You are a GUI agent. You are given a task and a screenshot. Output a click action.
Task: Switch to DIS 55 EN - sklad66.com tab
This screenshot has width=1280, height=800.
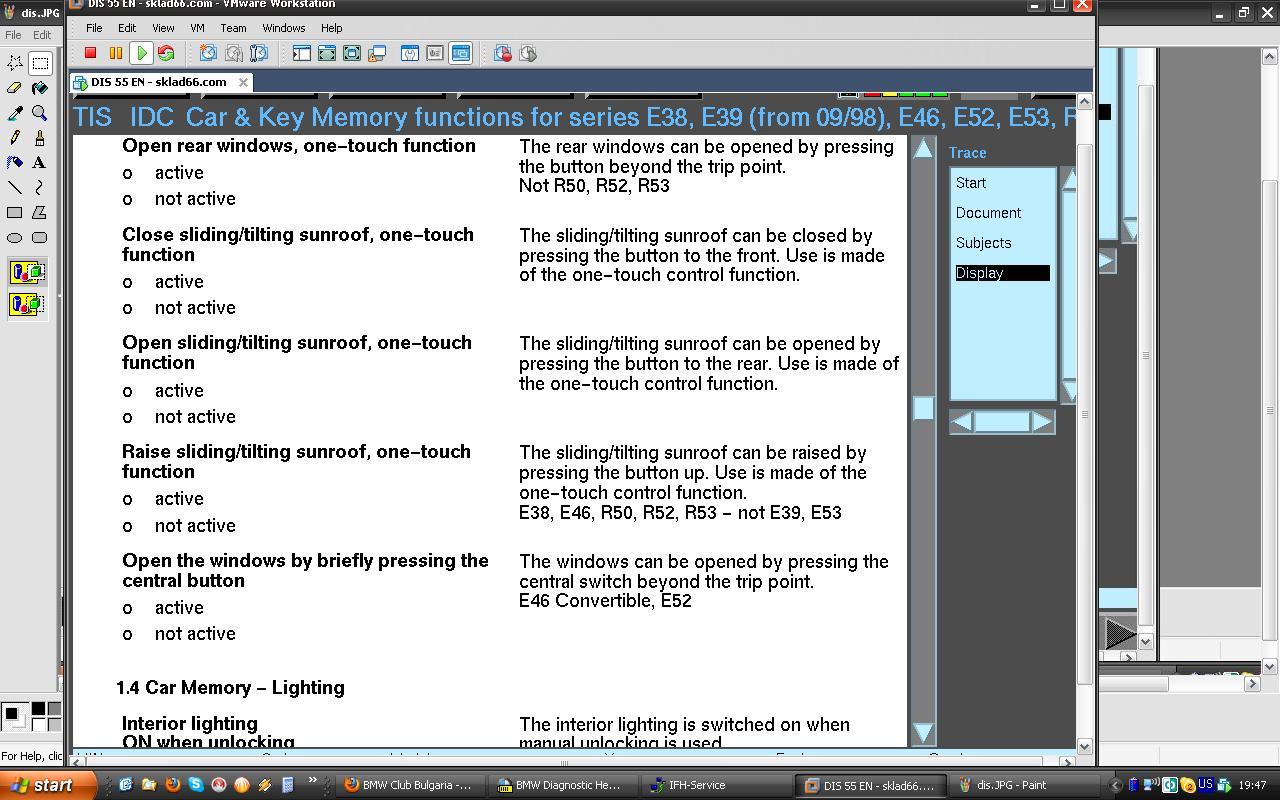tap(159, 82)
